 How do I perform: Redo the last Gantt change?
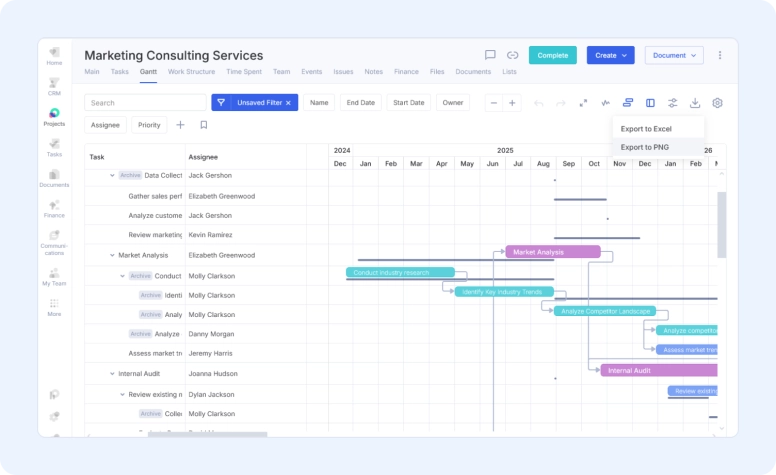point(561,103)
